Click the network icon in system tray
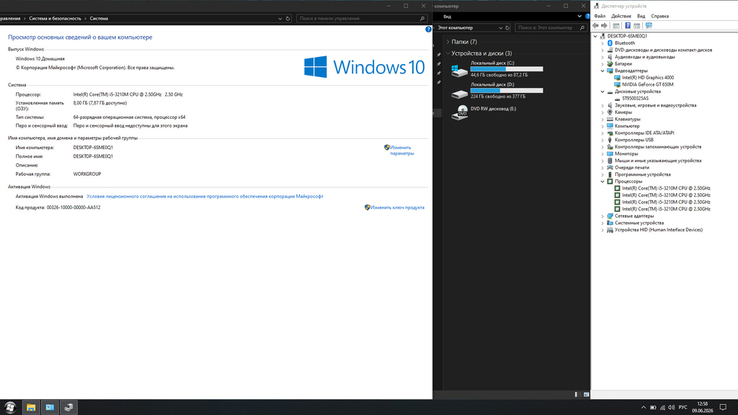 coord(662,407)
